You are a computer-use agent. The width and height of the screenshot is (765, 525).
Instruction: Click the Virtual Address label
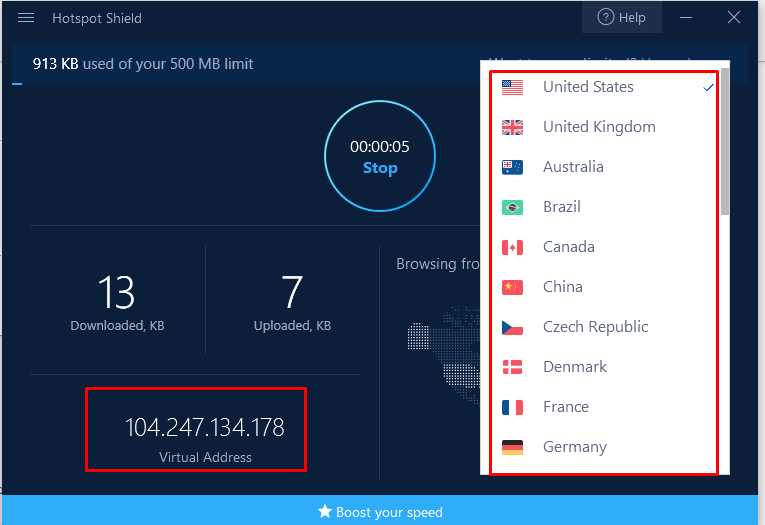tap(205, 457)
